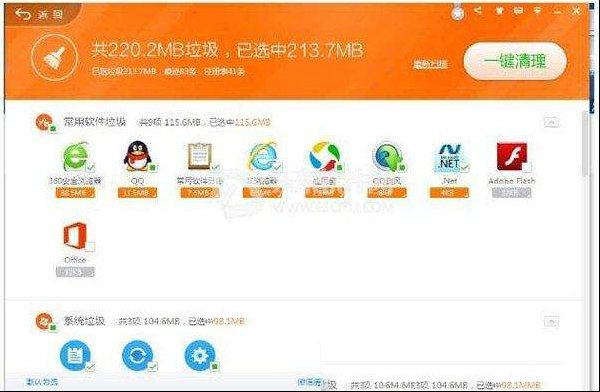Click the share icon in title bar
Screen dimensions: 600x392
tap(478, 11)
